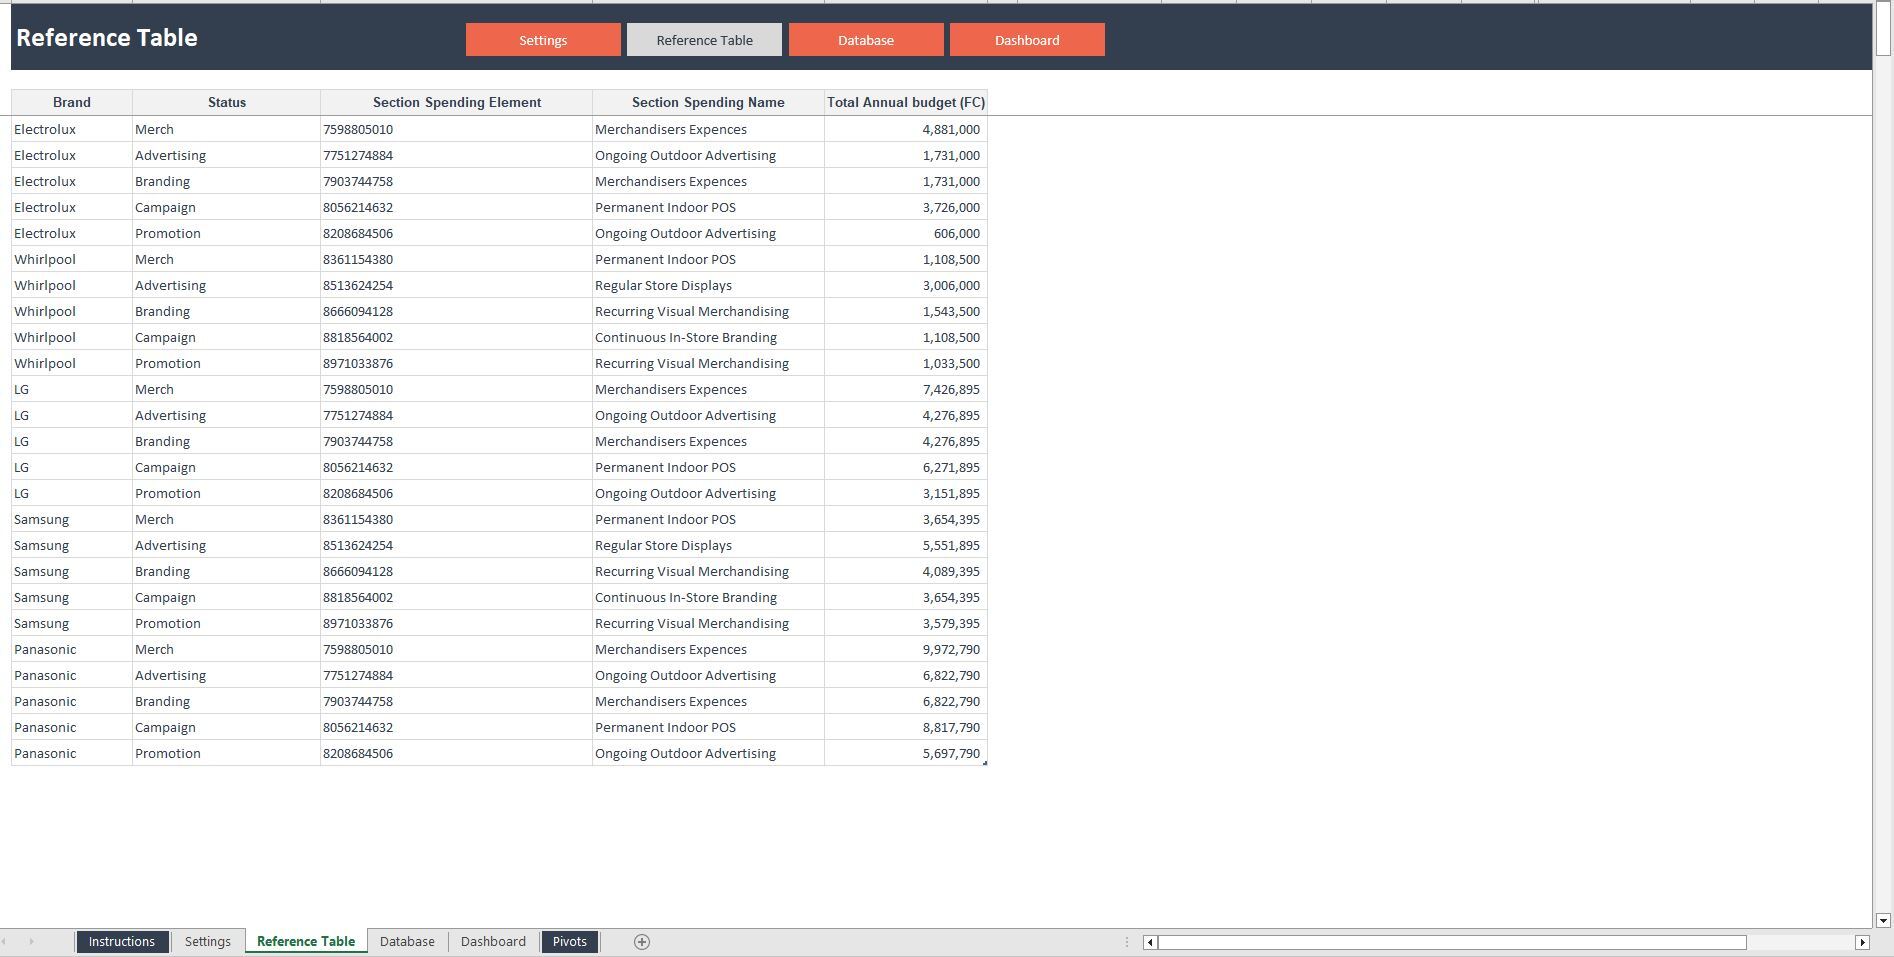Select the Status column header cell
The height and width of the screenshot is (957, 1894).
(227, 102)
